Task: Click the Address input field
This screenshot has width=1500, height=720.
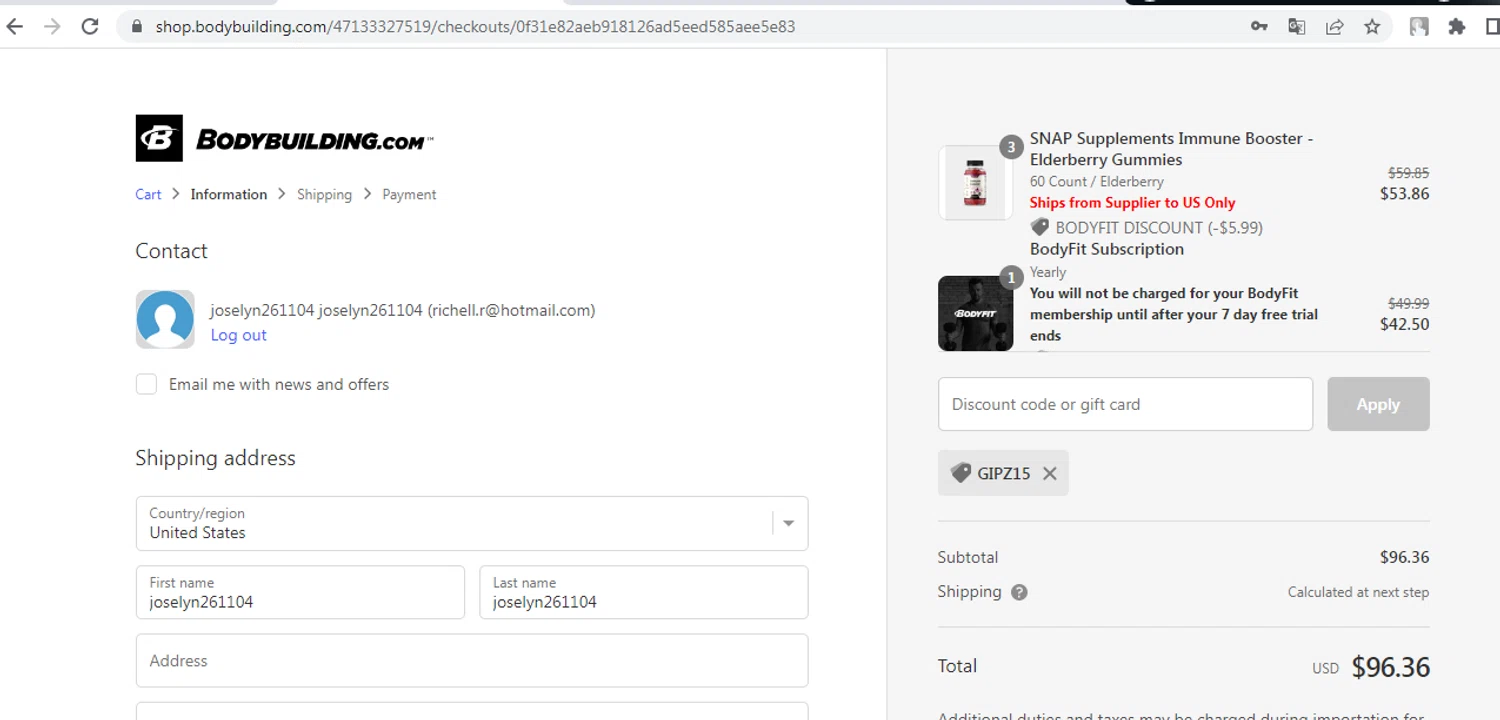Action: (x=472, y=660)
